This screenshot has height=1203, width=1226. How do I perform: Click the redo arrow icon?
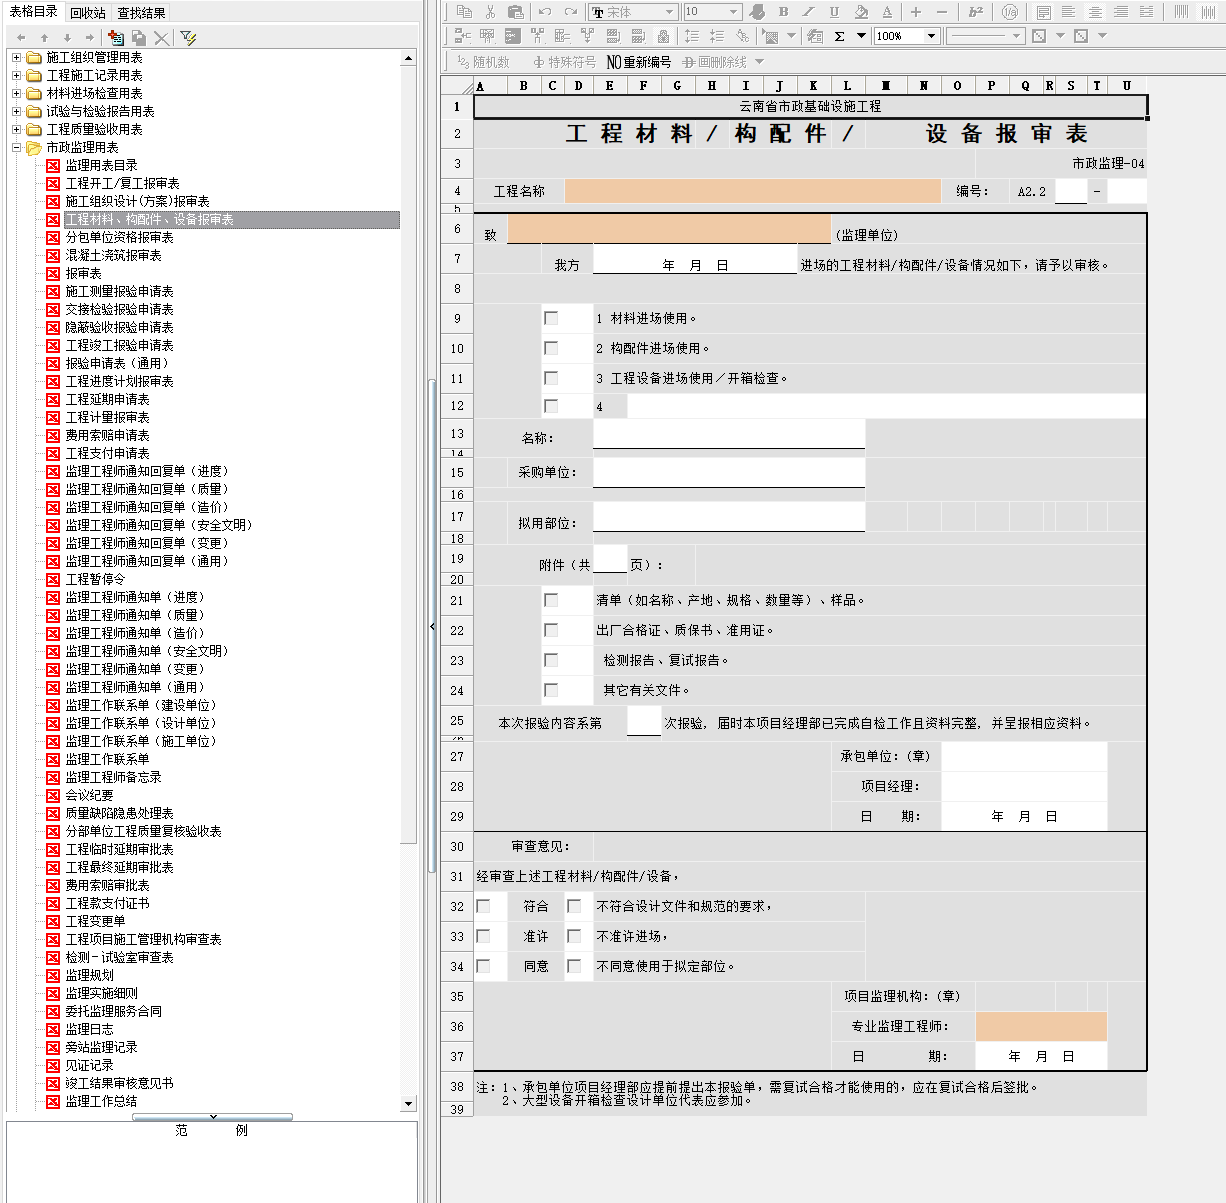tap(570, 12)
